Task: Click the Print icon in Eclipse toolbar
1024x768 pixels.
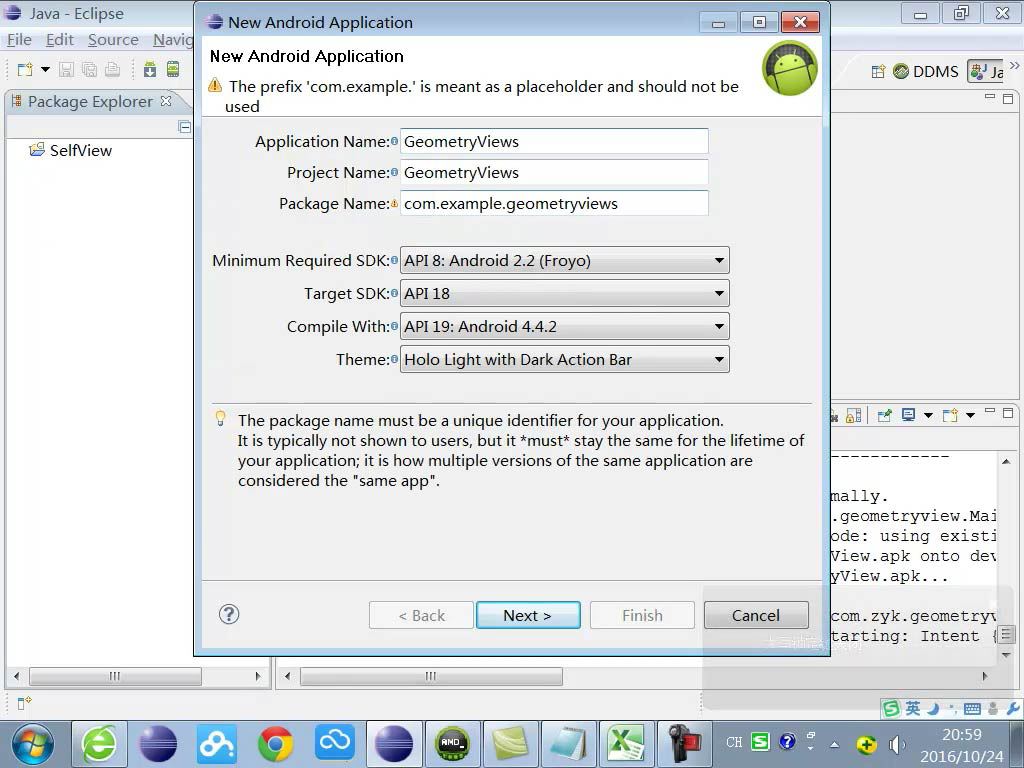Action: 112,69
